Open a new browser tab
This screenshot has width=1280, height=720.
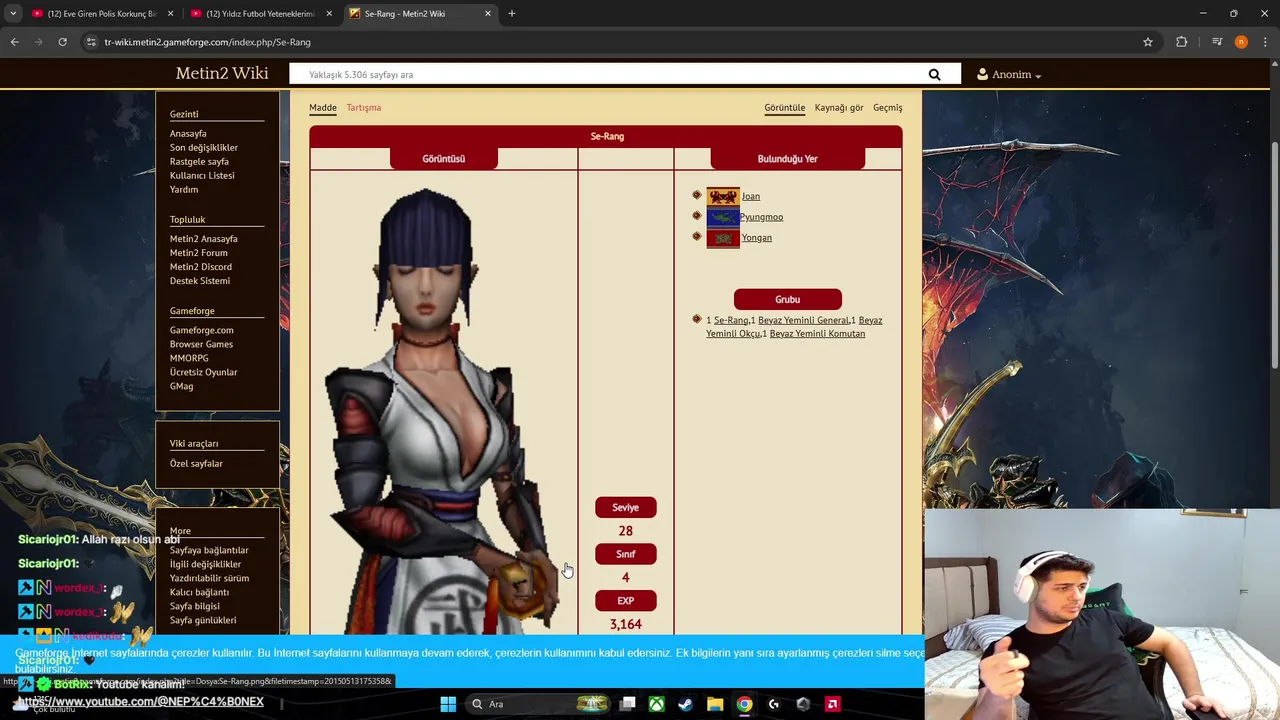click(512, 13)
